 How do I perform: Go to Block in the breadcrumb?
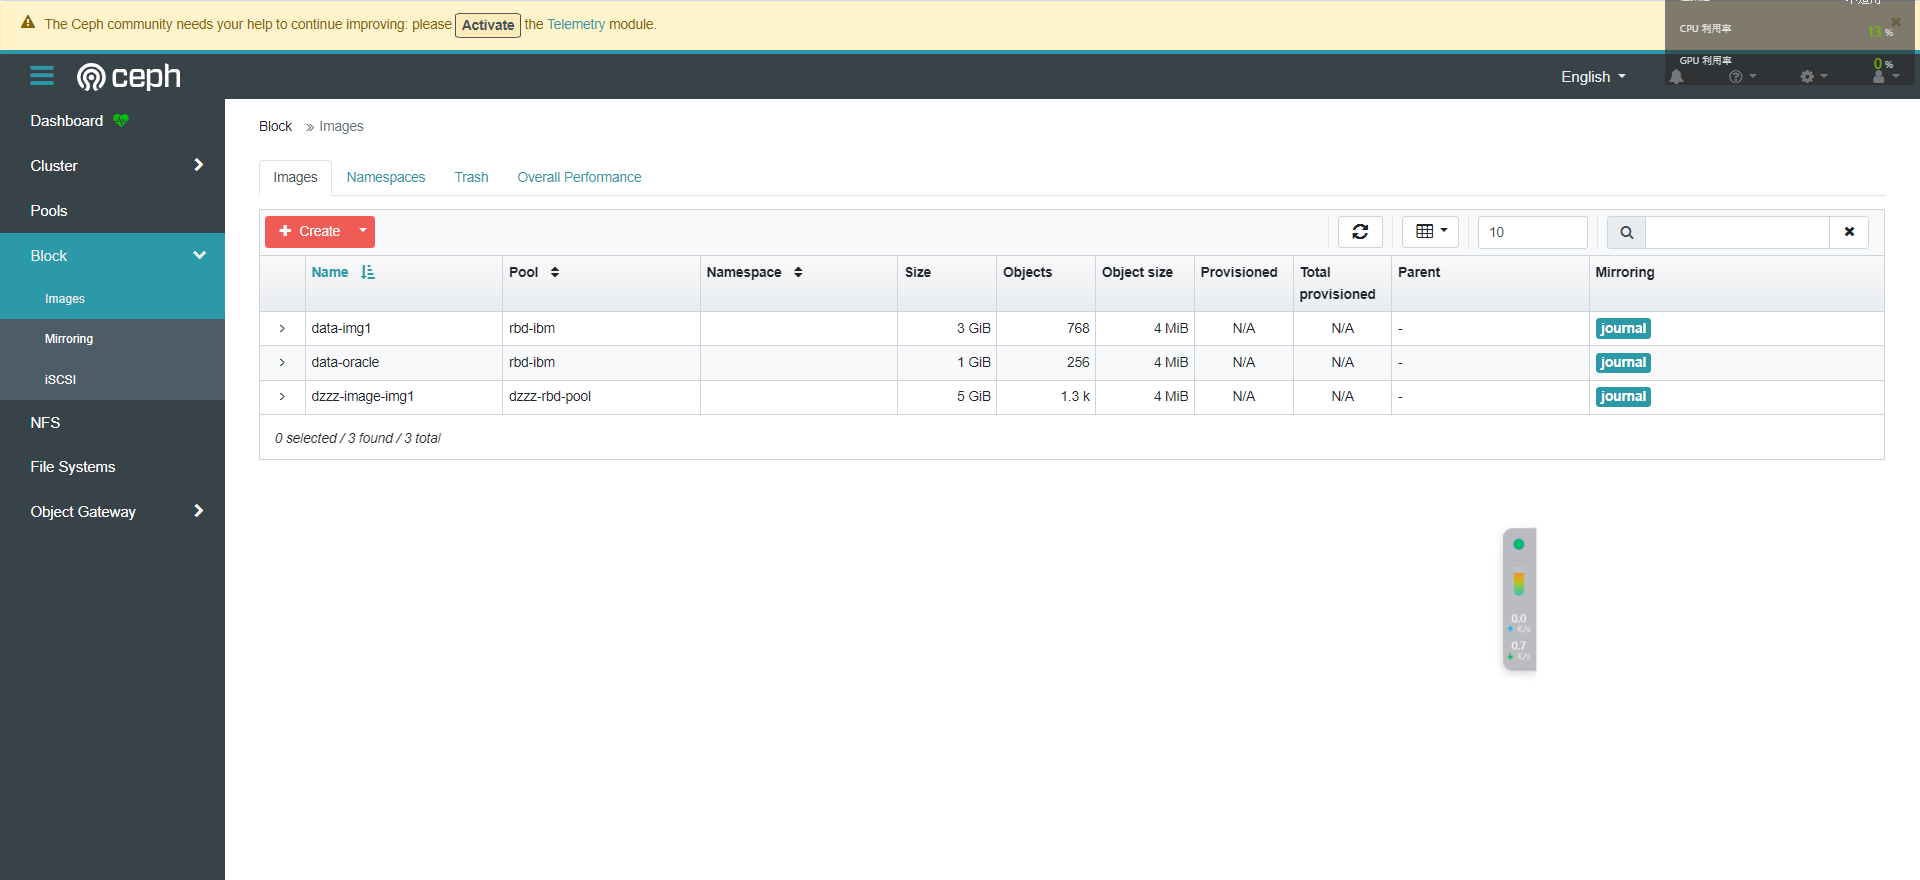click(x=275, y=126)
